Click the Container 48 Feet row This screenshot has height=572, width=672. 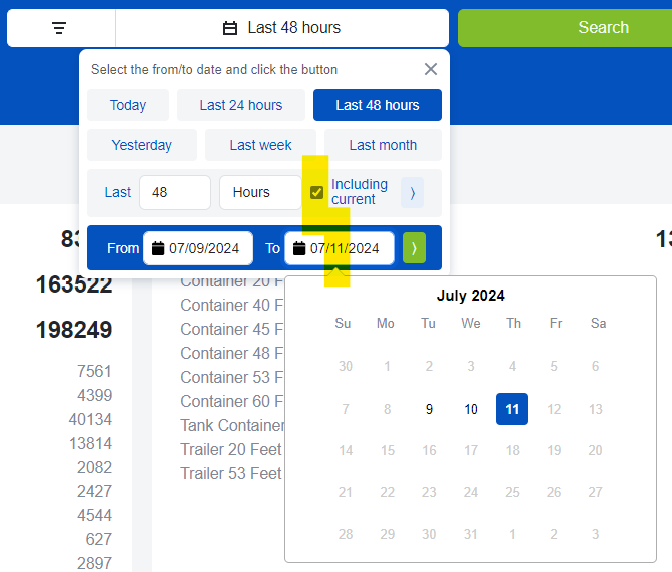[231, 353]
